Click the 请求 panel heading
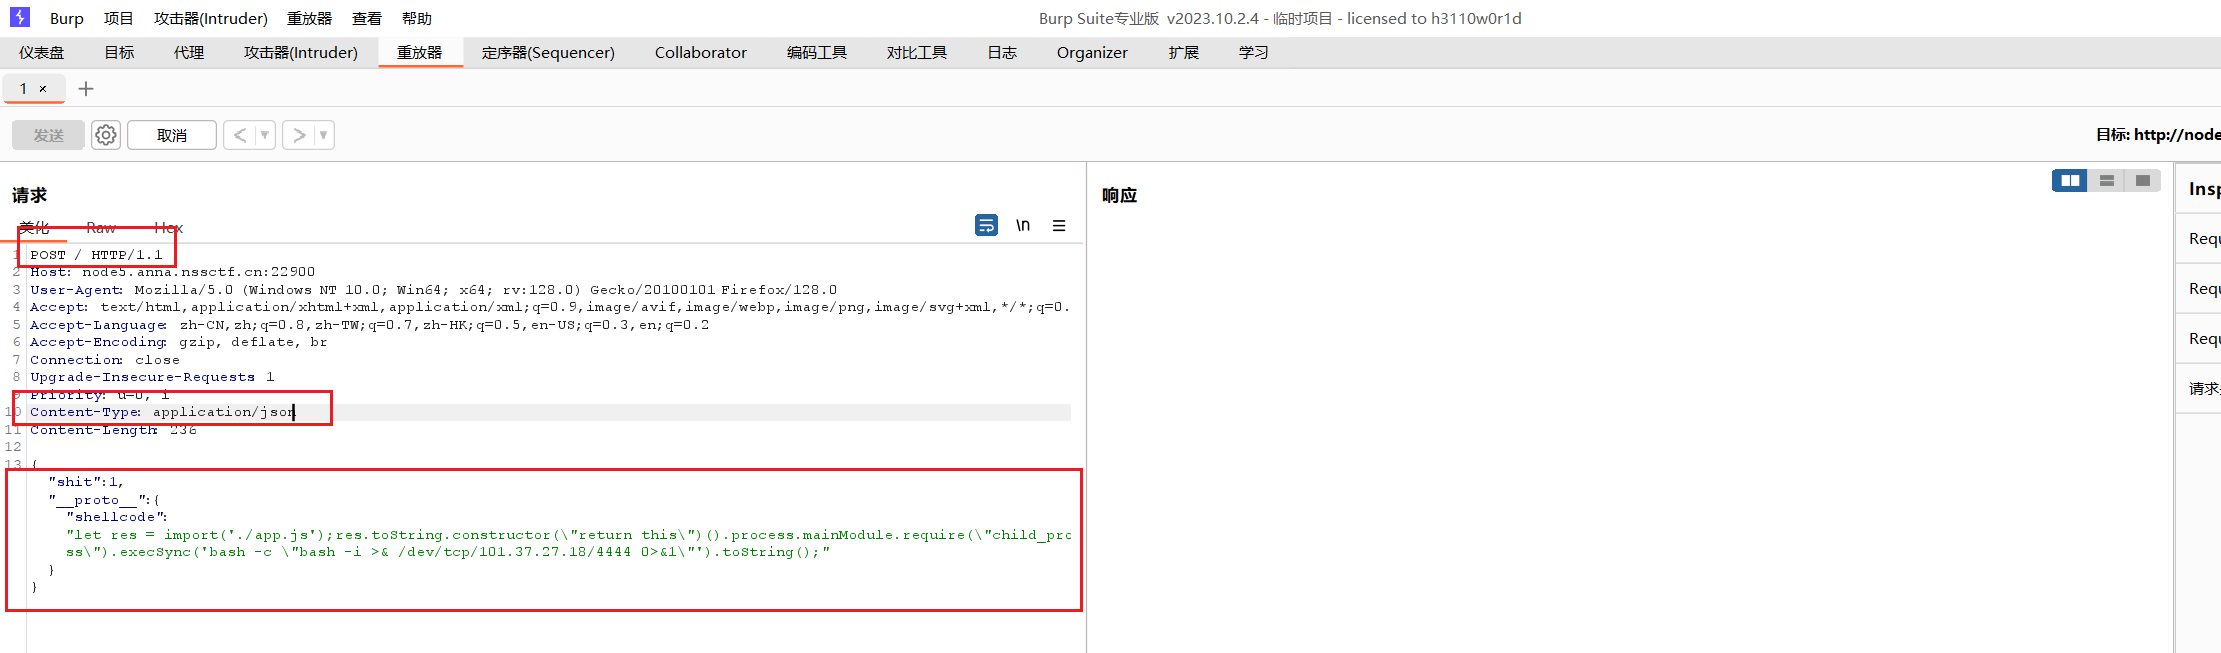2221x653 pixels. tap(29, 195)
